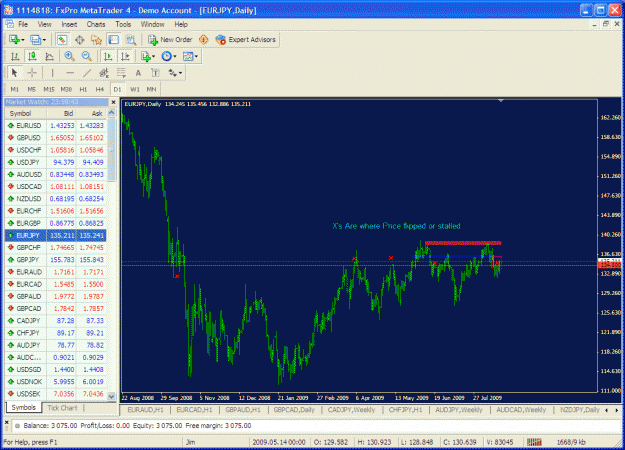Switch chart to candlesticks style
This screenshot has width=625, height=450.
(32, 56)
